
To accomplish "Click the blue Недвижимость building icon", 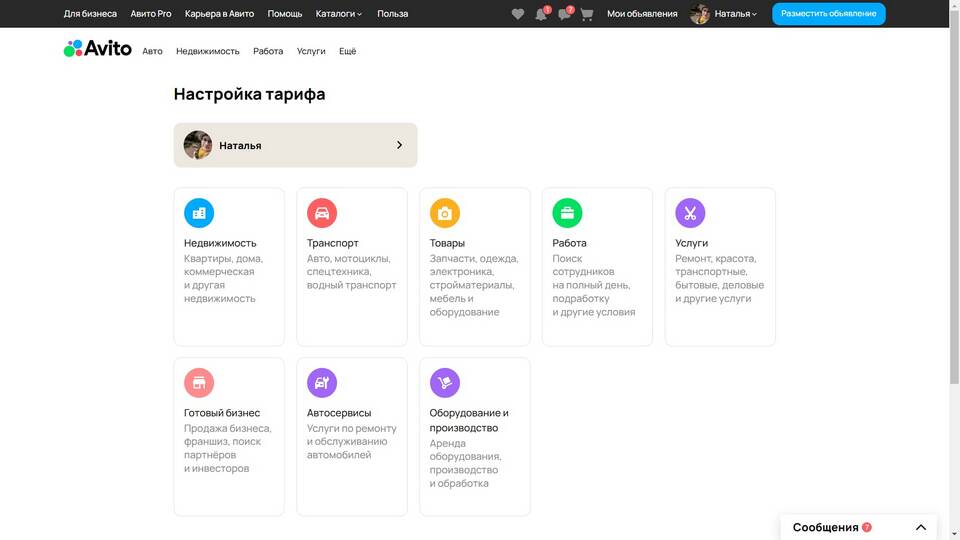I will (199, 213).
